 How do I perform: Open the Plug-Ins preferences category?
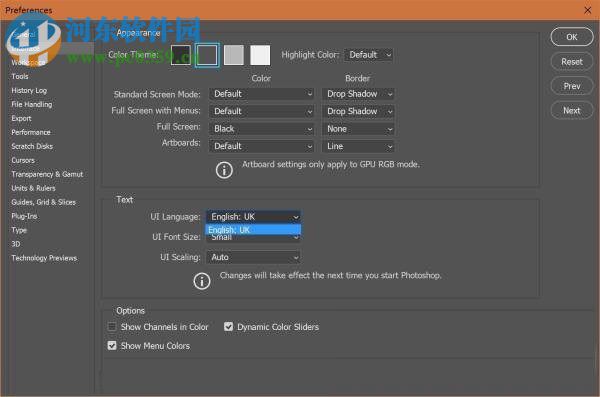click(24, 216)
